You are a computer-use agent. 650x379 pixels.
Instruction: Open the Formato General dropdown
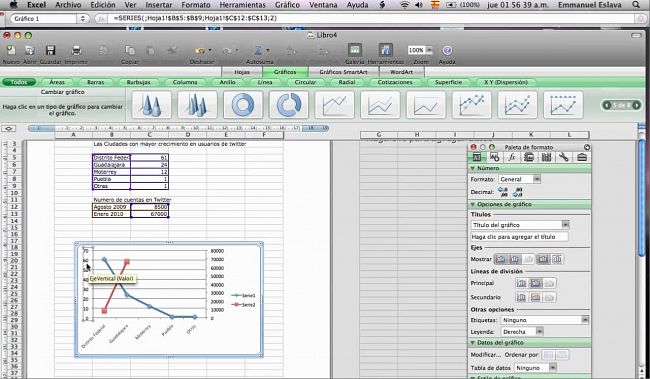pyautogui.click(x=519, y=179)
